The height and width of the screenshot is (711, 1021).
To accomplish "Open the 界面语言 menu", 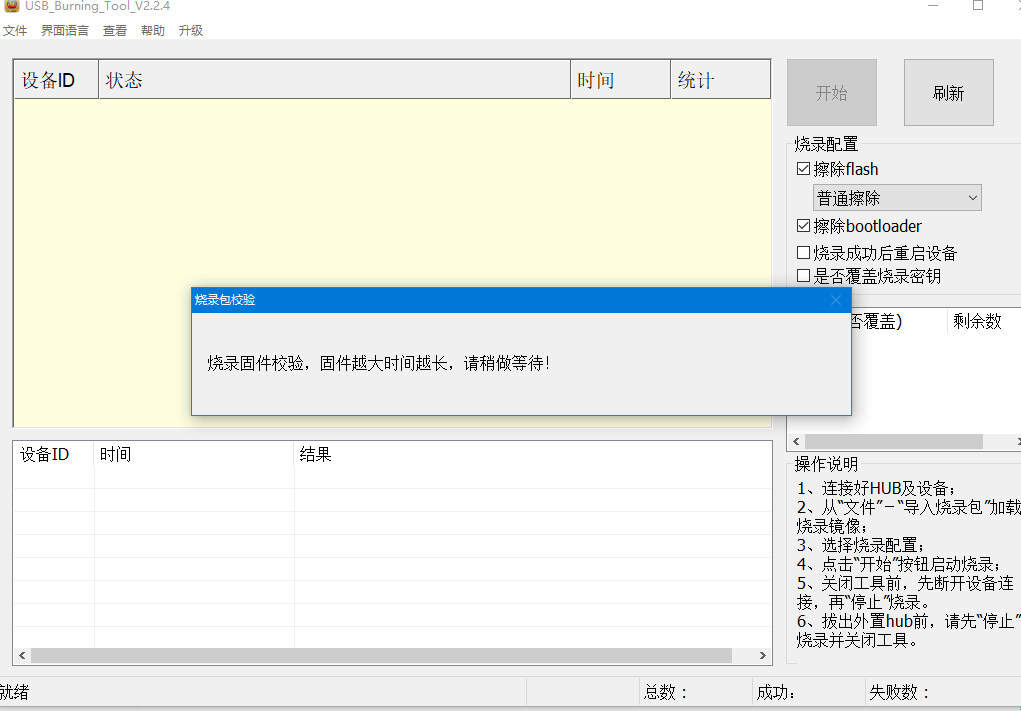I will point(65,31).
